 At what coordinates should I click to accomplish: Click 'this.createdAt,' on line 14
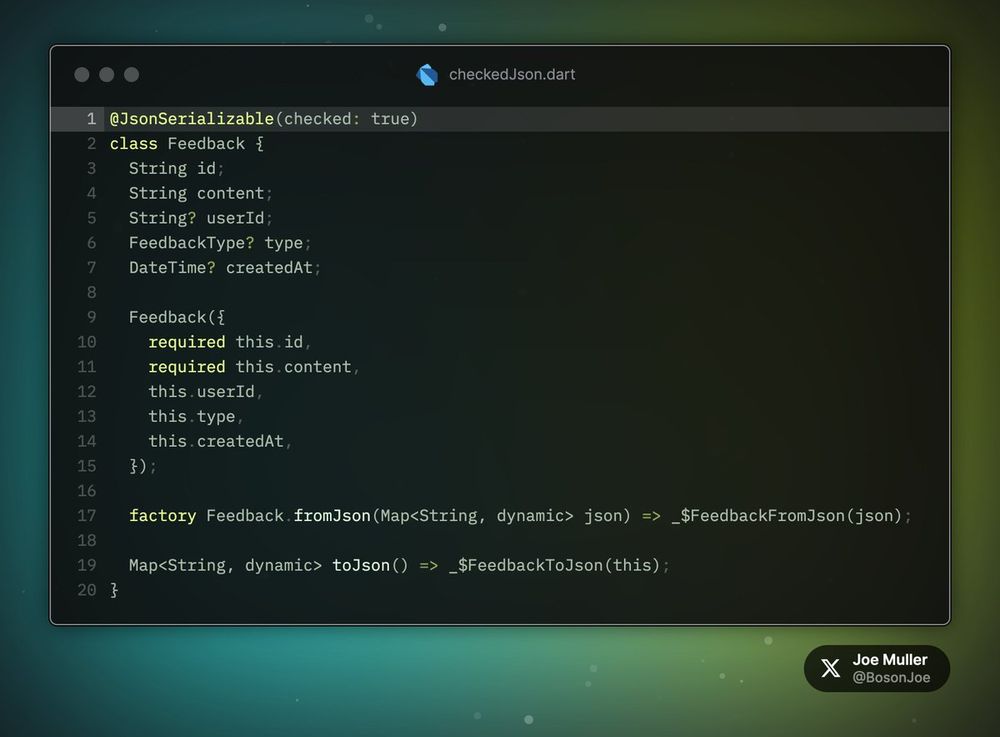(220, 441)
